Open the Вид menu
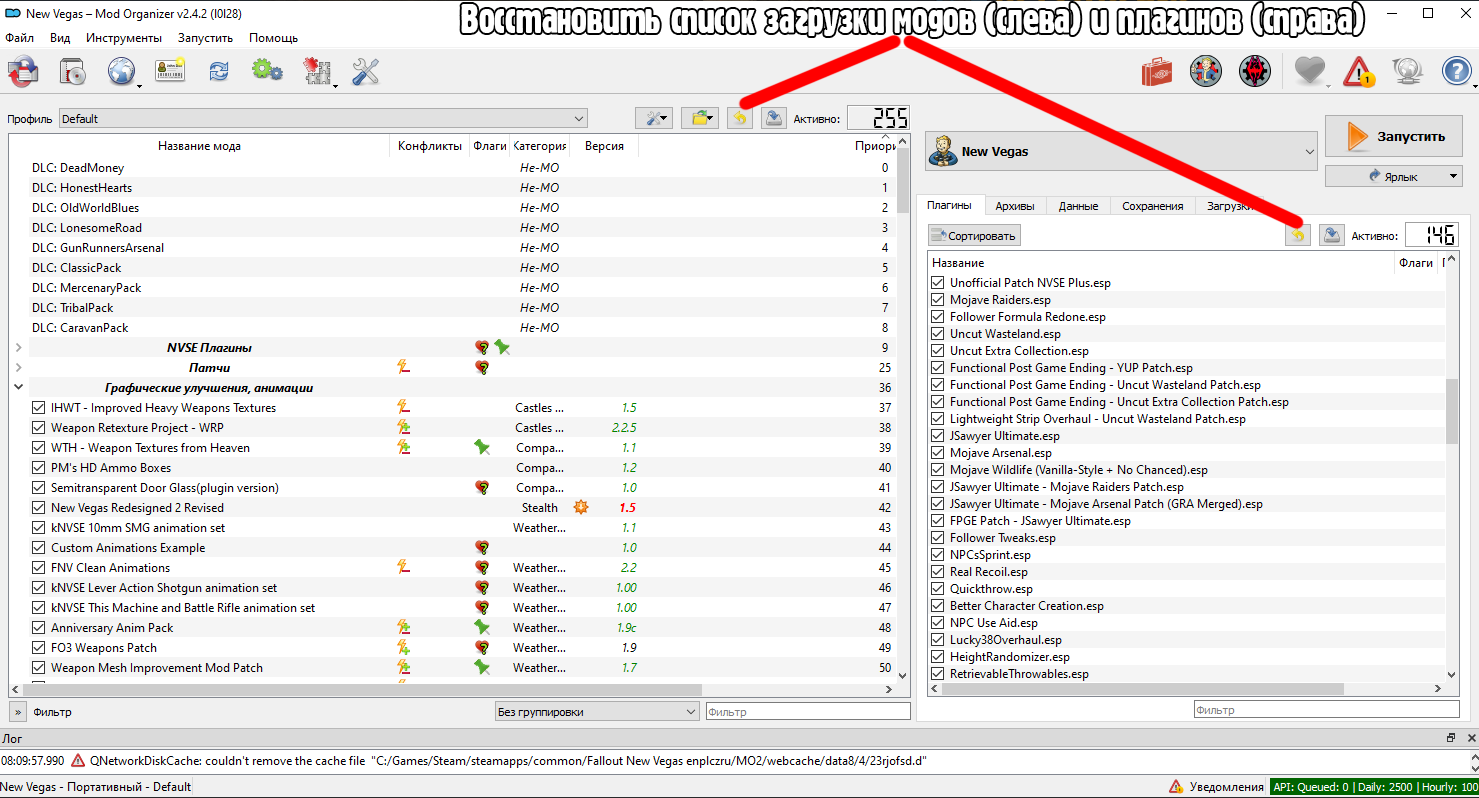Image resolution: width=1479 pixels, height=798 pixels. 60,38
